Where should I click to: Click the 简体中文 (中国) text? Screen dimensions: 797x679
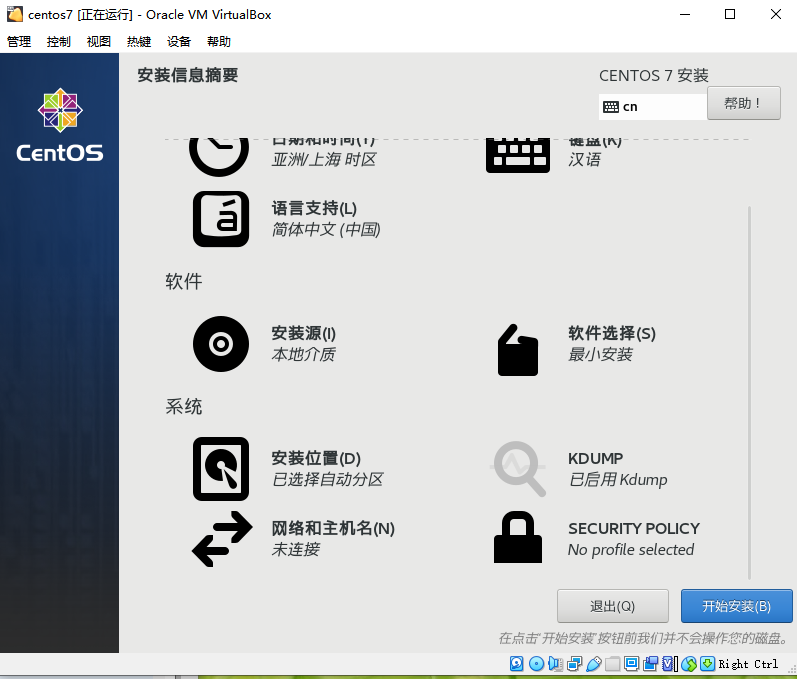(326, 230)
